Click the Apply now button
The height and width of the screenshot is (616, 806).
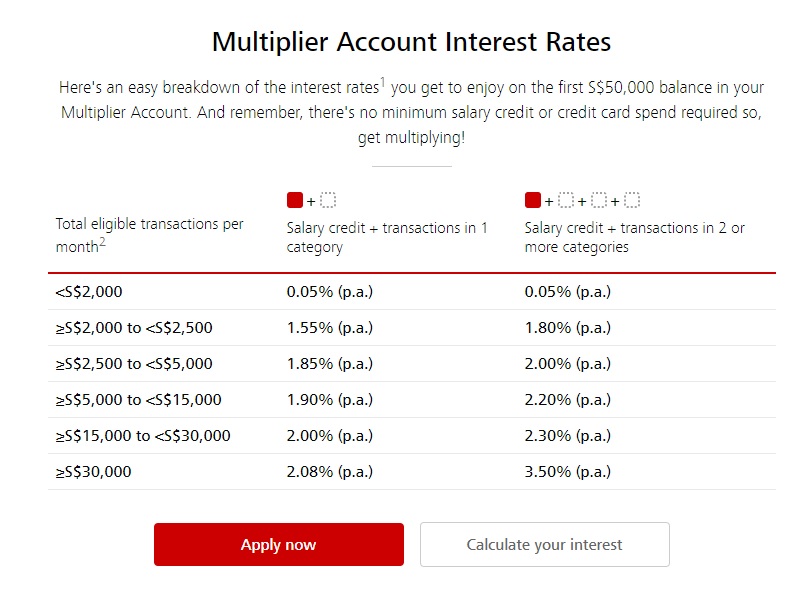(279, 545)
